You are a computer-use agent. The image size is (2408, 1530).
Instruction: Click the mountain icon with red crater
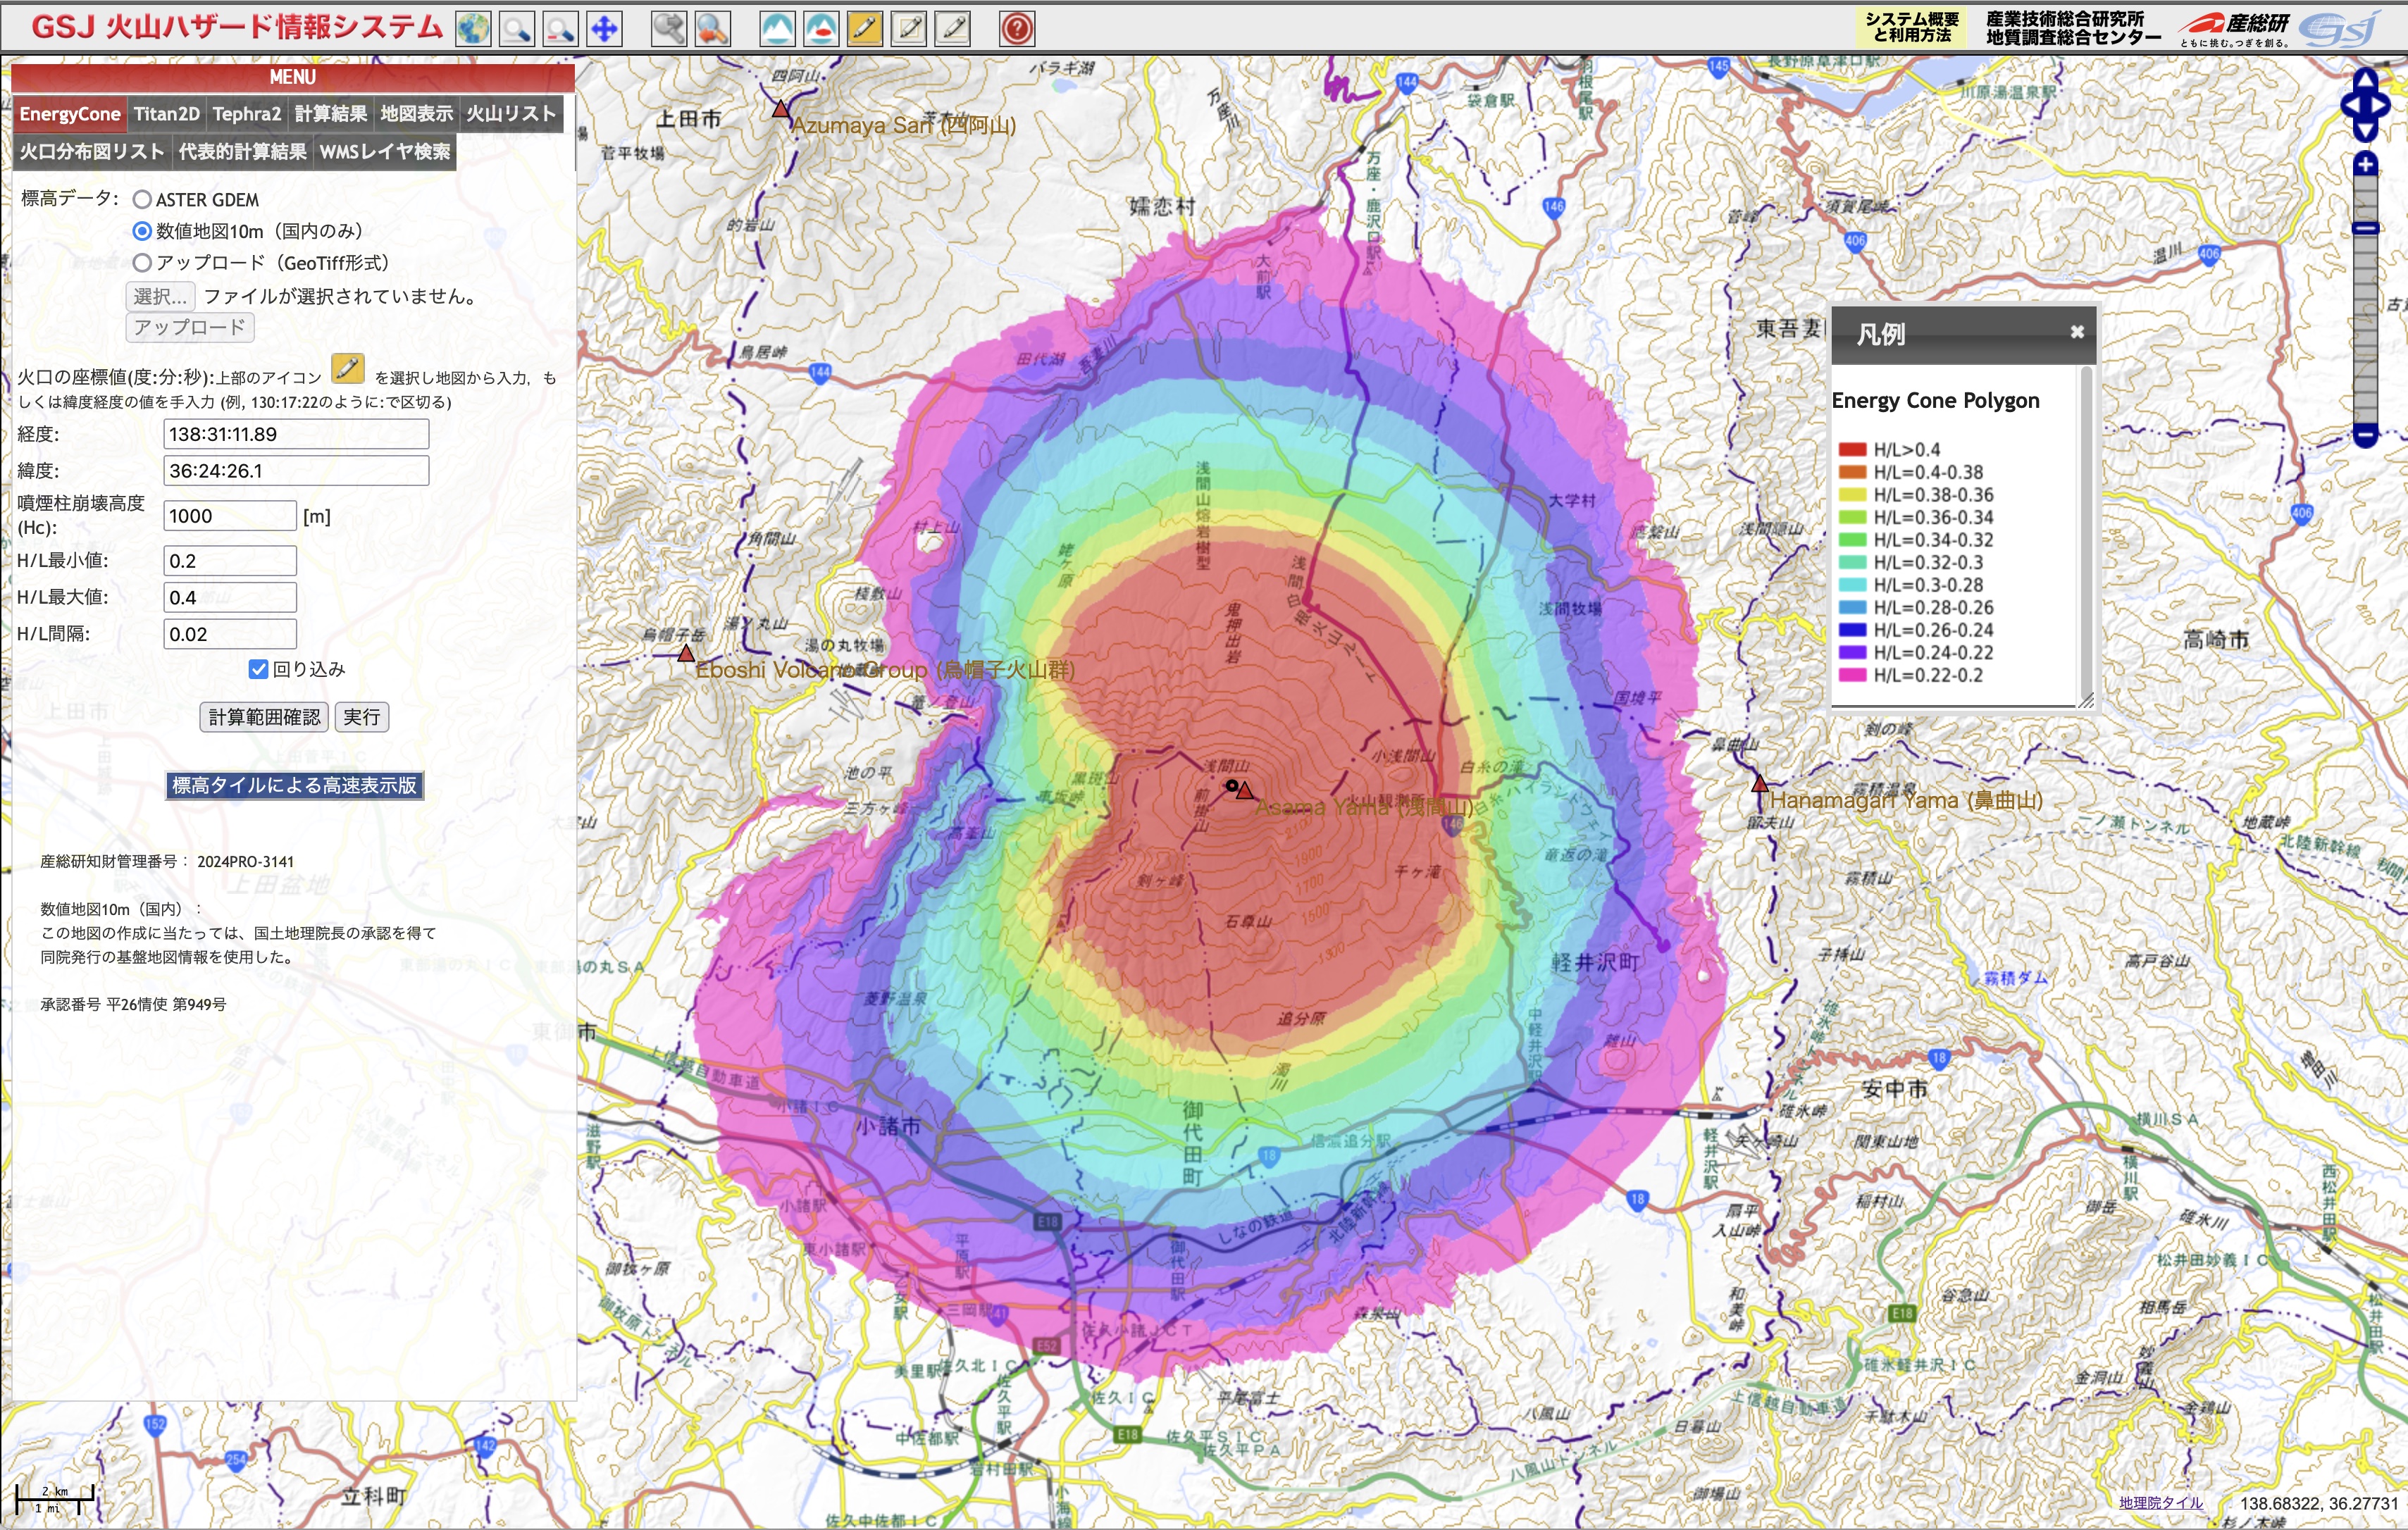[x=821, y=28]
